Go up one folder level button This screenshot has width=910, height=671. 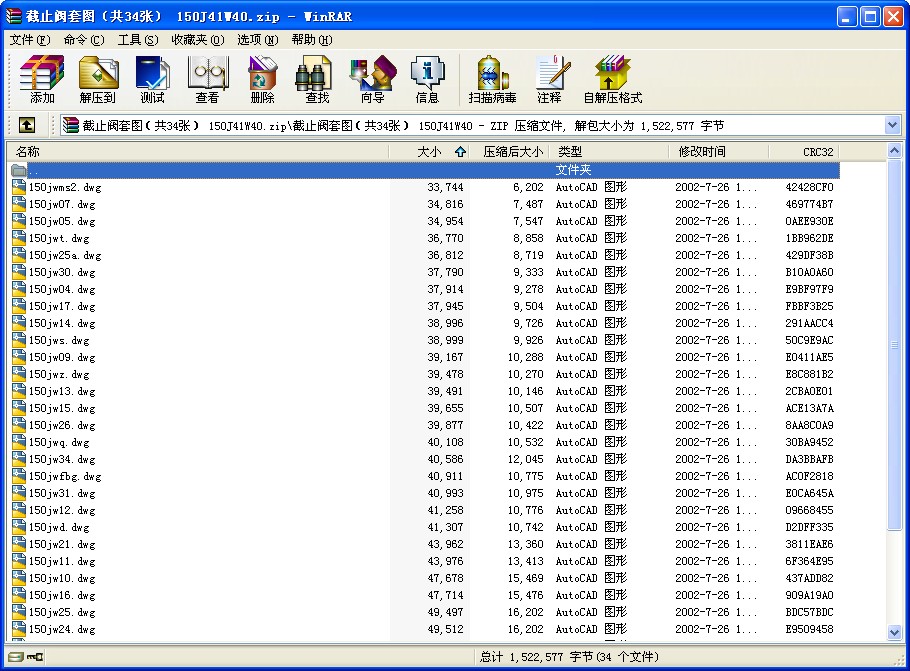coord(27,125)
